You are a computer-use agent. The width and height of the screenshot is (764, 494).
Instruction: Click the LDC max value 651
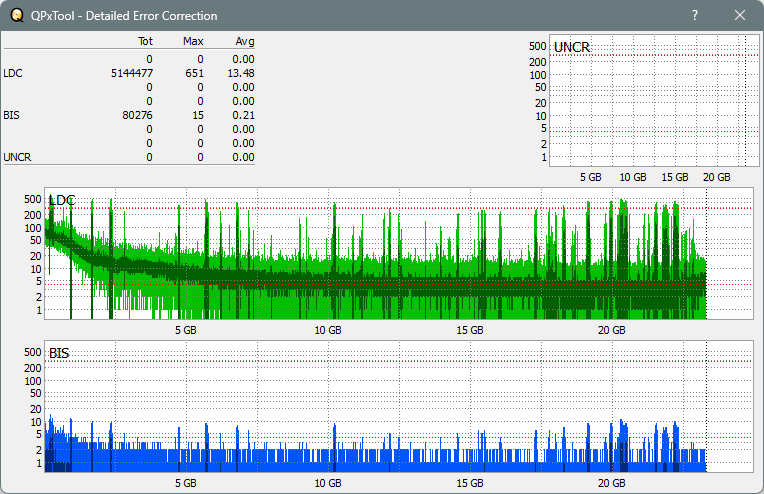click(194, 73)
